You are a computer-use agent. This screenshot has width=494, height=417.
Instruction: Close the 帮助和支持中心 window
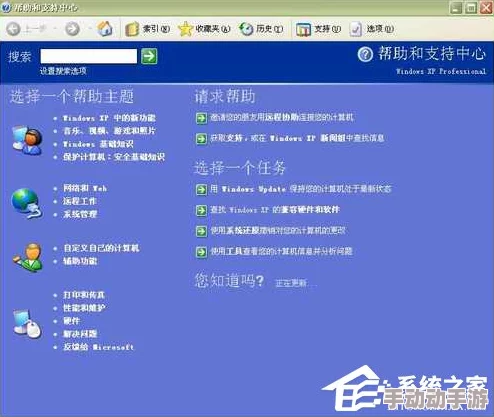tap(486, 8)
